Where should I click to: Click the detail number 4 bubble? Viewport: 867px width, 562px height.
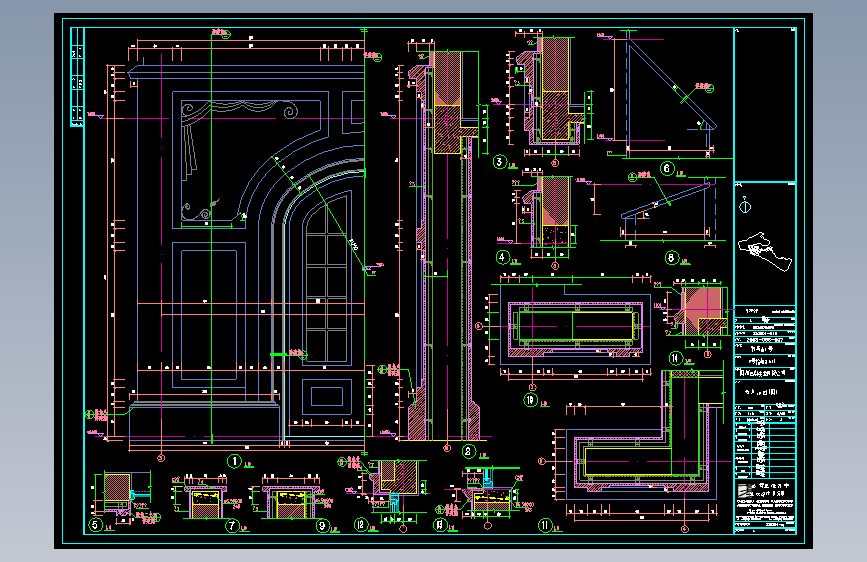tap(502, 257)
